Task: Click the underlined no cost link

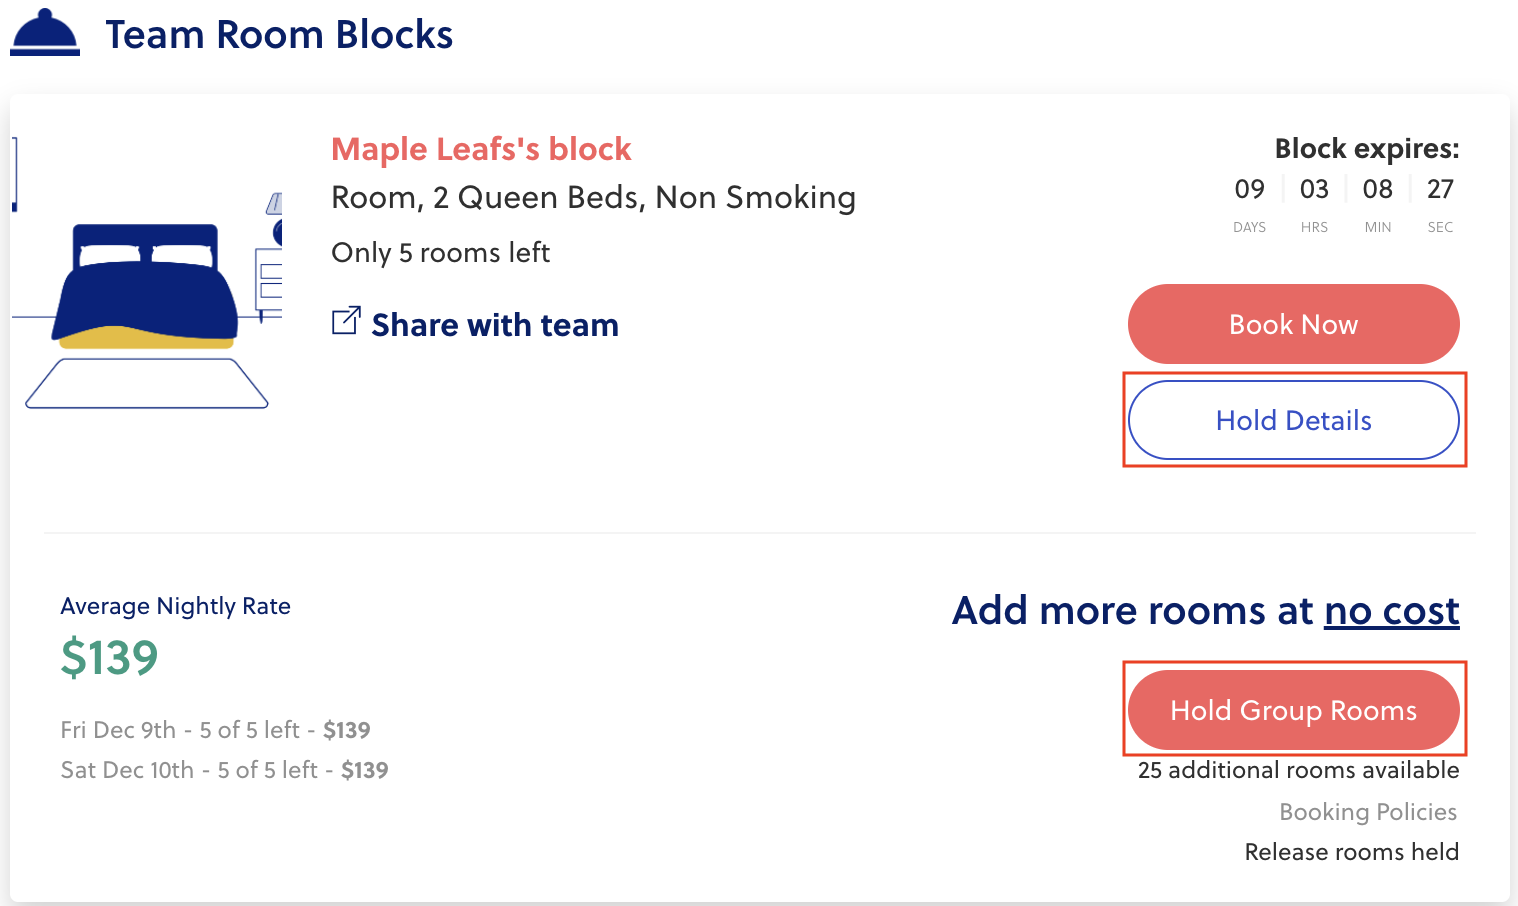Action: tap(1391, 611)
